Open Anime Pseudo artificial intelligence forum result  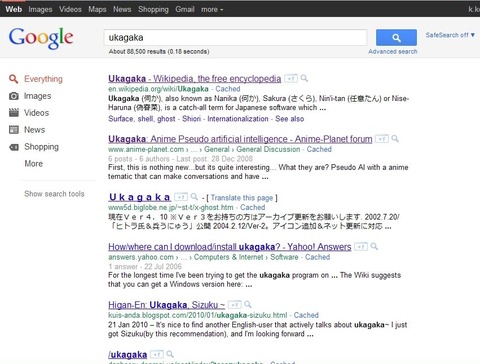click(240, 139)
